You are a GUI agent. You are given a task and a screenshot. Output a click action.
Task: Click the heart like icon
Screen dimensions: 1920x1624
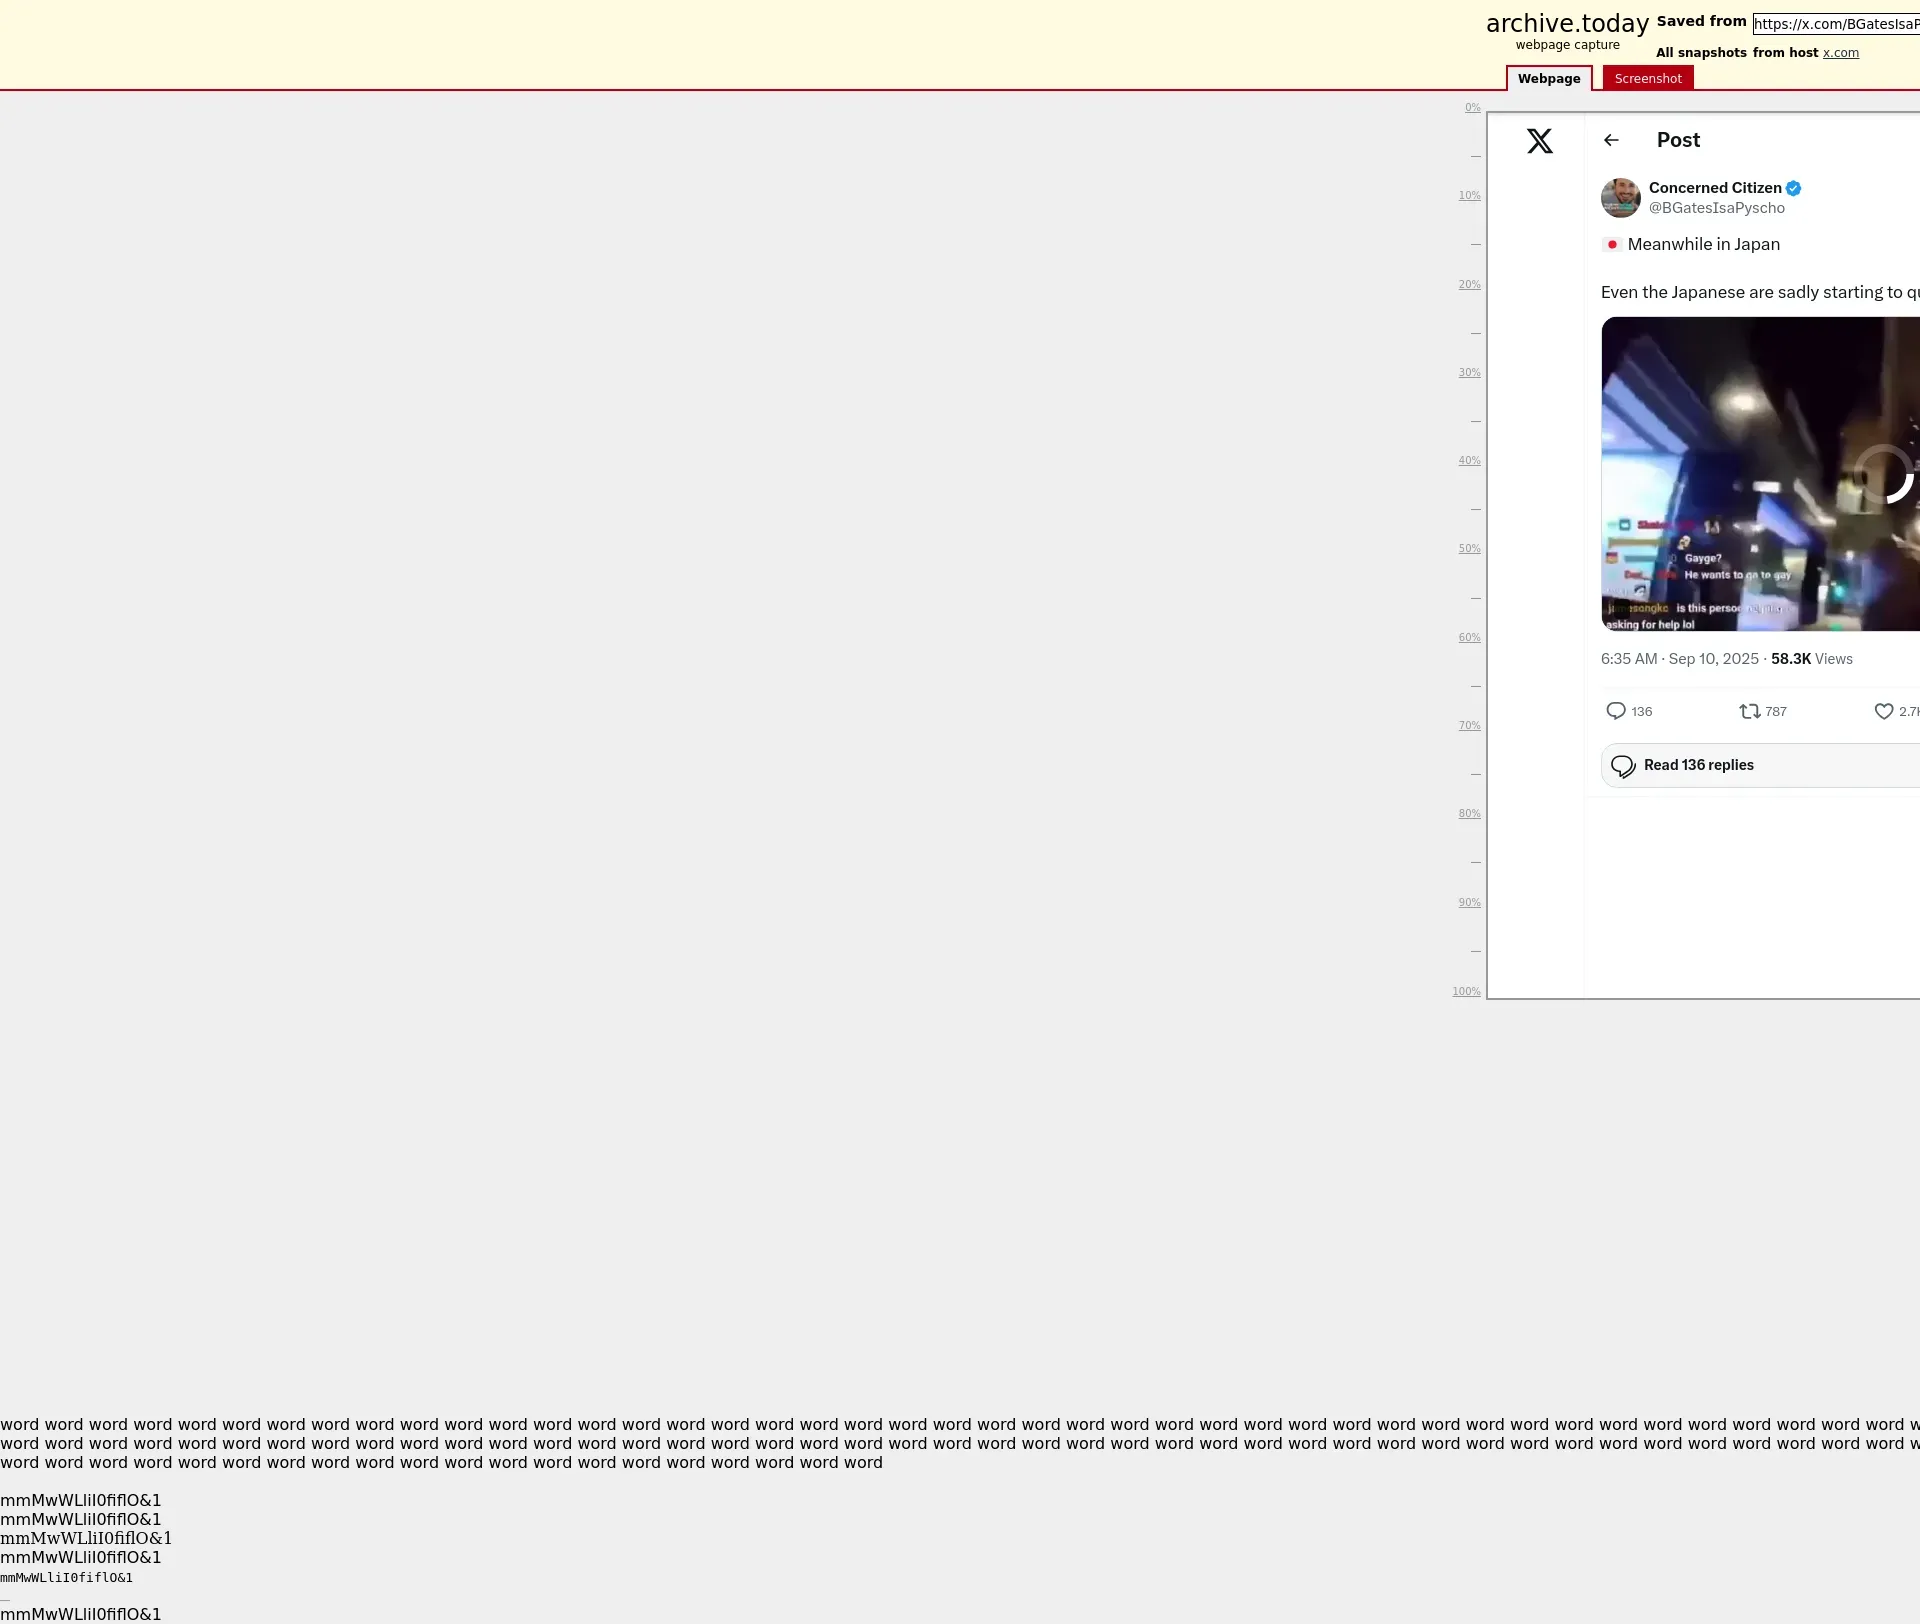point(1883,711)
